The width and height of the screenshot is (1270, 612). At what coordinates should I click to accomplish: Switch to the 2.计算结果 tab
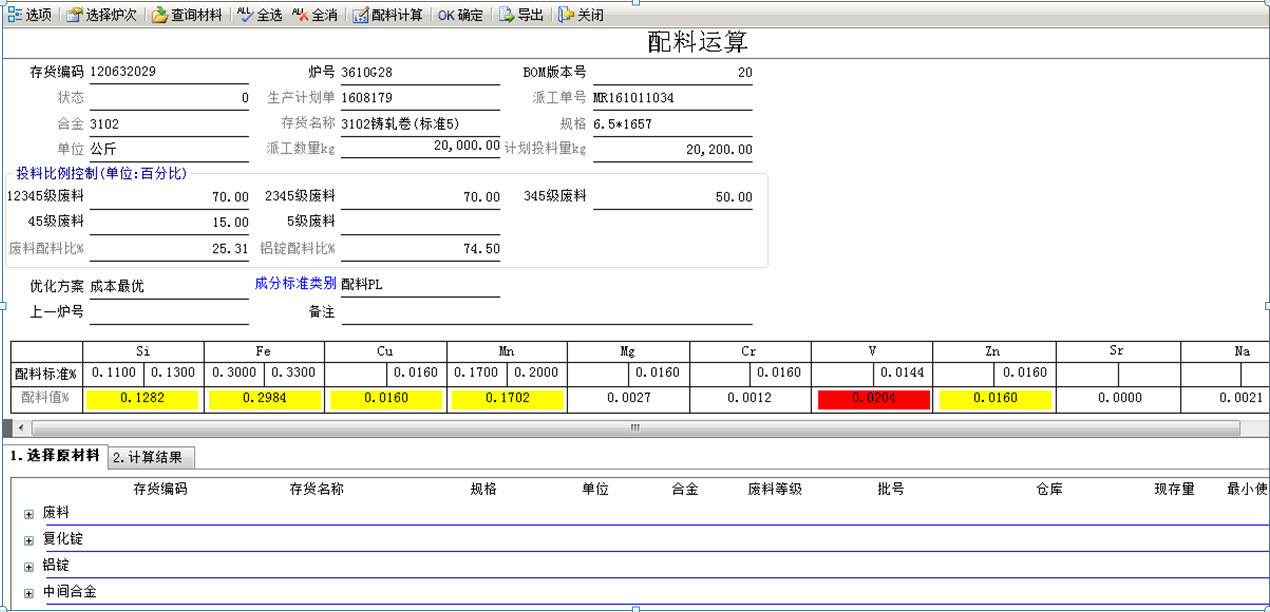coord(150,458)
